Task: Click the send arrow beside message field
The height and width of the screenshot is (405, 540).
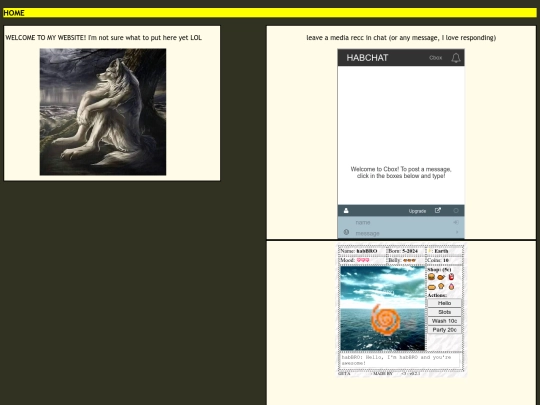Action: pos(457,232)
